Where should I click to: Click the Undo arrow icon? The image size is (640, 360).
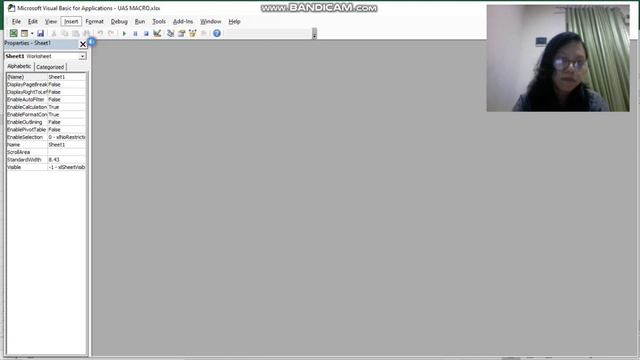tap(100, 33)
